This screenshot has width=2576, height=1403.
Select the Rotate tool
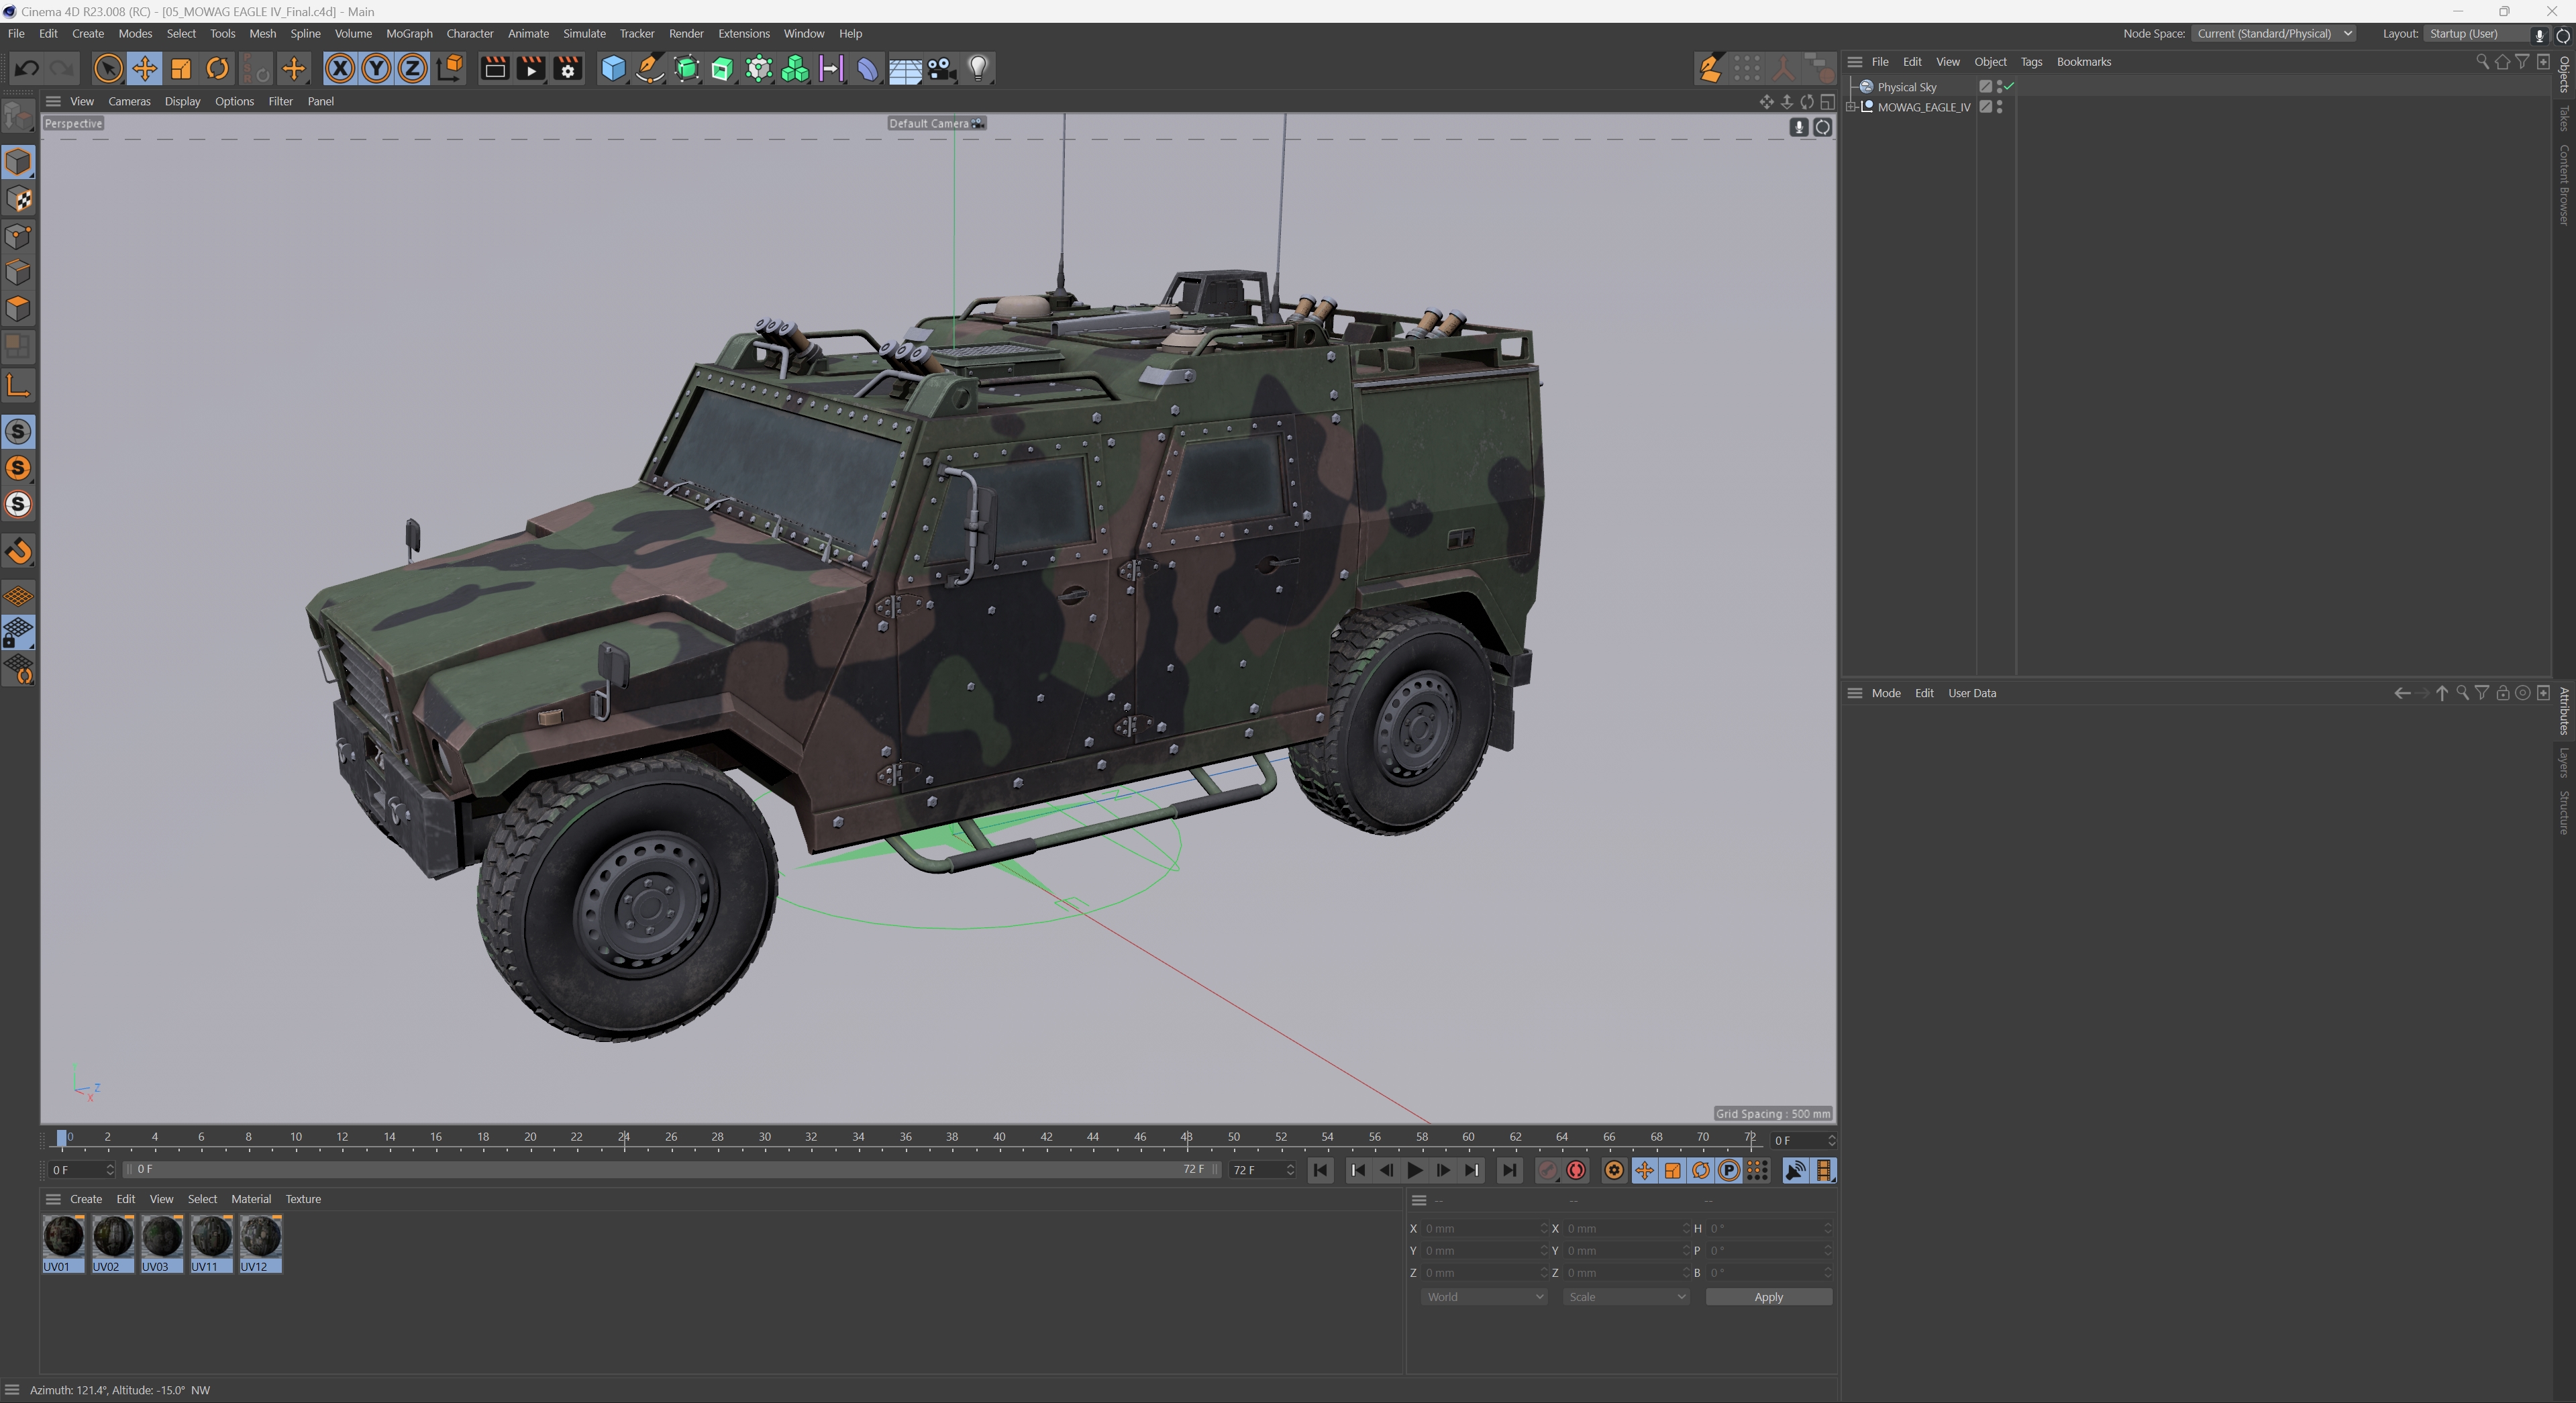click(x=217, y=69)
